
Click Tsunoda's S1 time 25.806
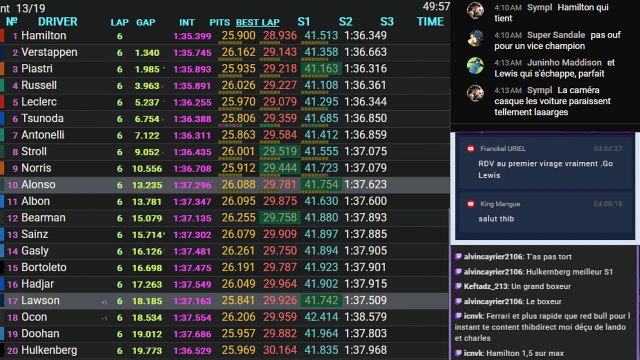238,118
